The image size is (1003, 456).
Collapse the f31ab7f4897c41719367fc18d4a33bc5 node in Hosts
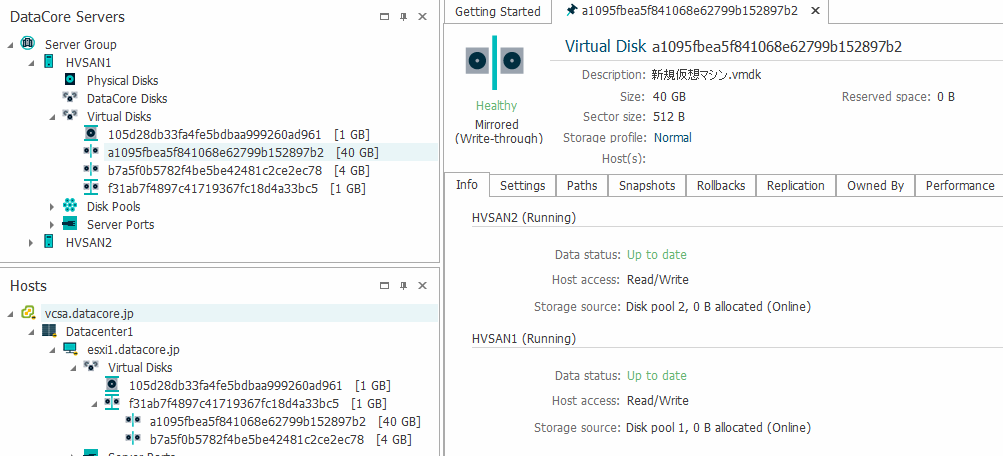pos(95,404)
